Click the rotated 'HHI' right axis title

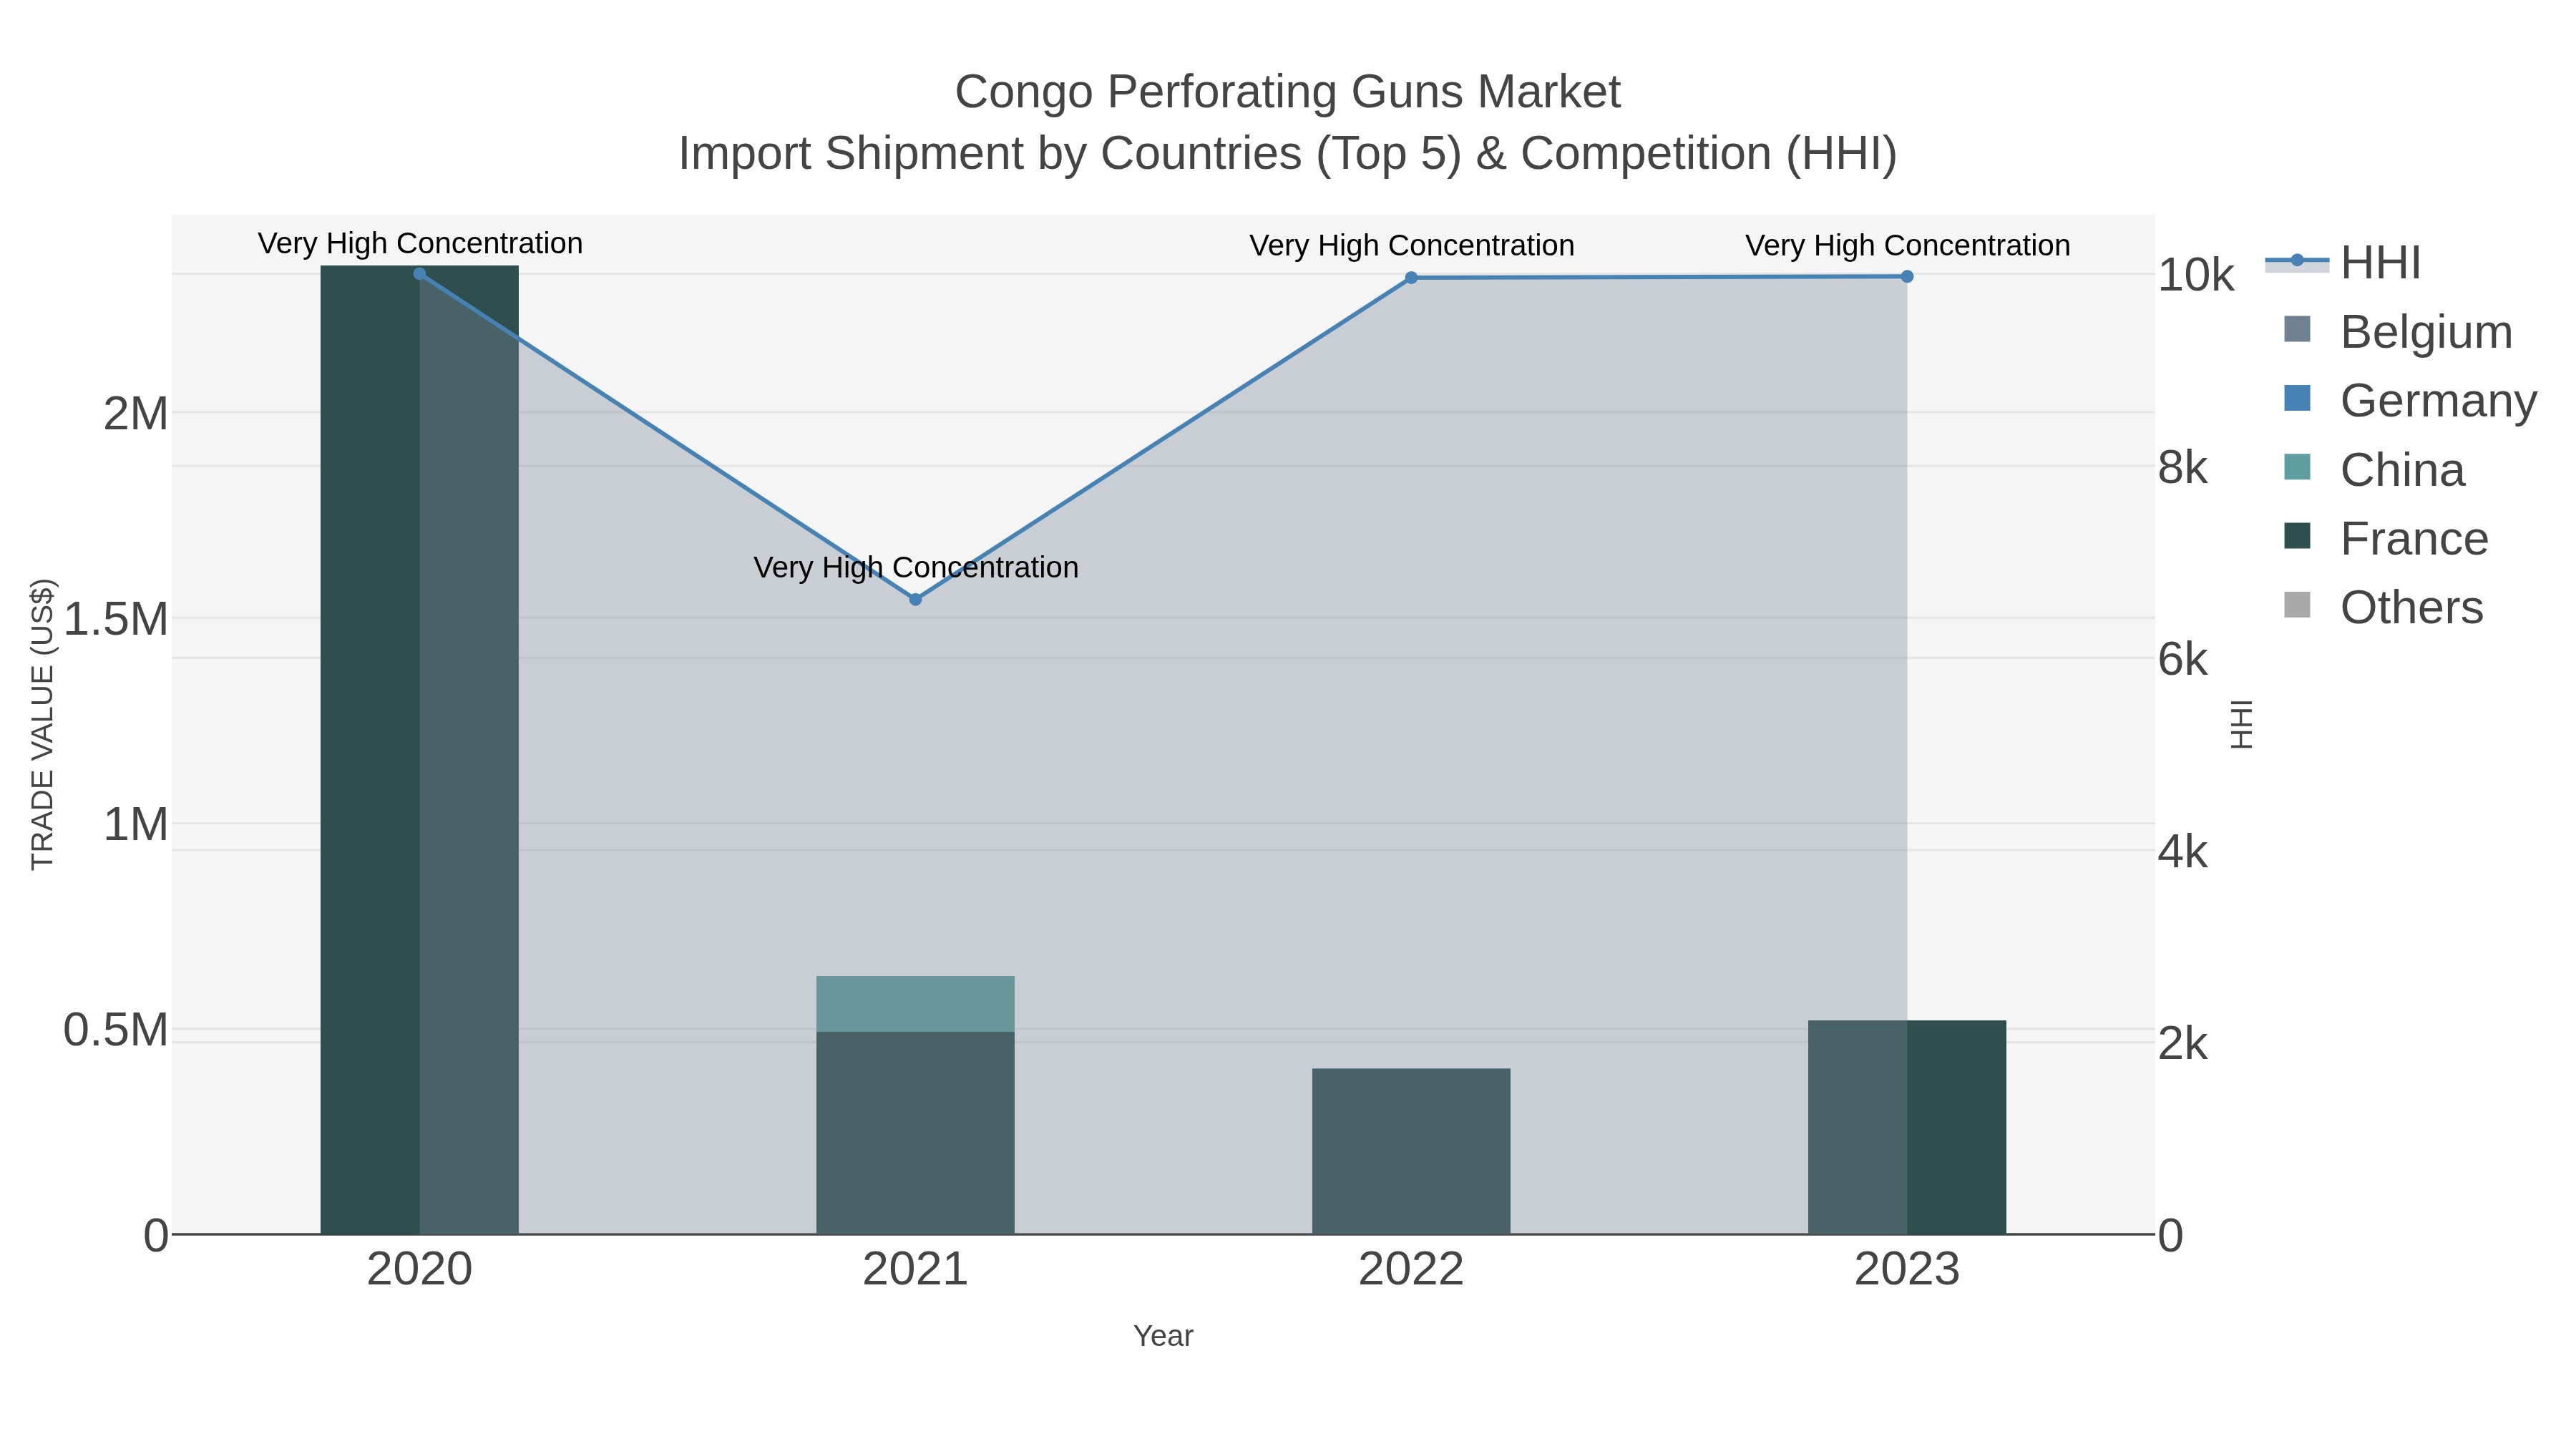tap(2242, 724)
